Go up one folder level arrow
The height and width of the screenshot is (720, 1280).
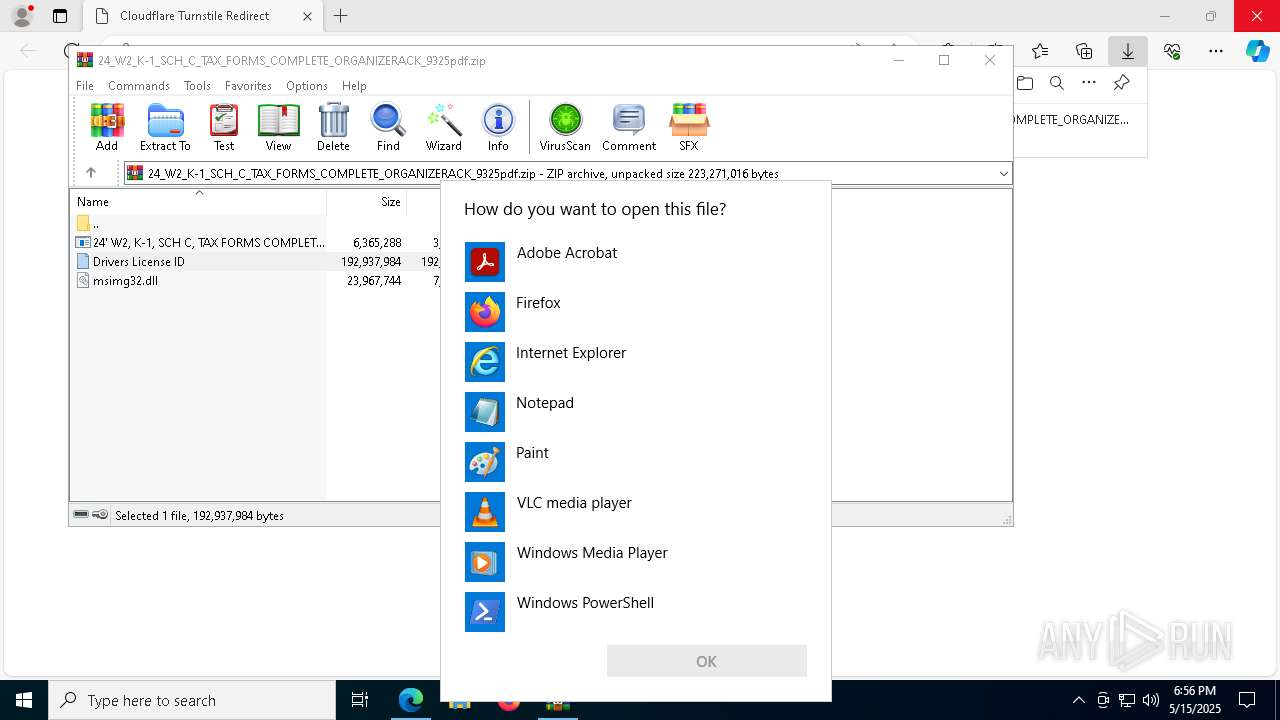[x=90, y=173]
